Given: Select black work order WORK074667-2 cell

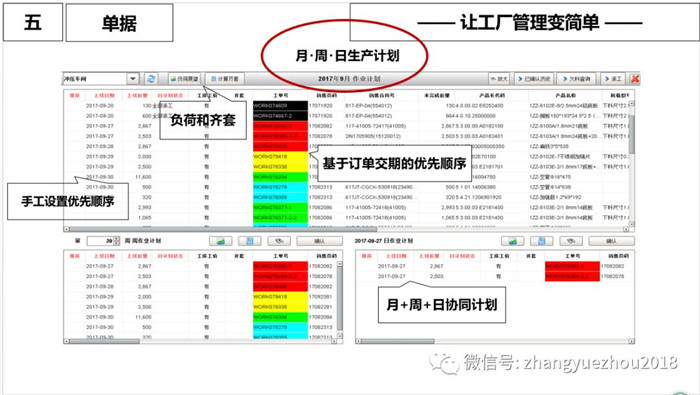Looking at the screenshot, I should pos(280,116).
